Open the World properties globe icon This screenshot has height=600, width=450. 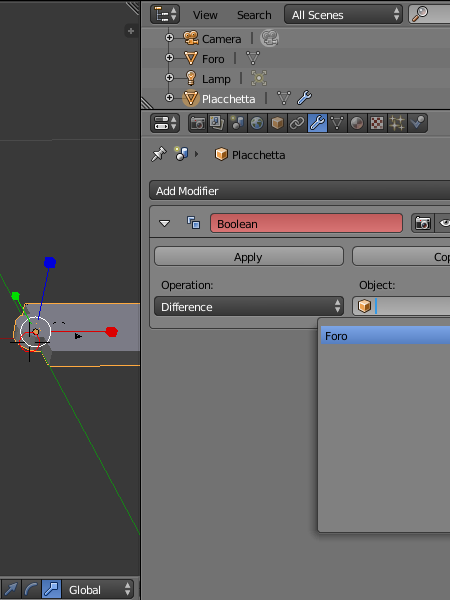tap(257, 123)
